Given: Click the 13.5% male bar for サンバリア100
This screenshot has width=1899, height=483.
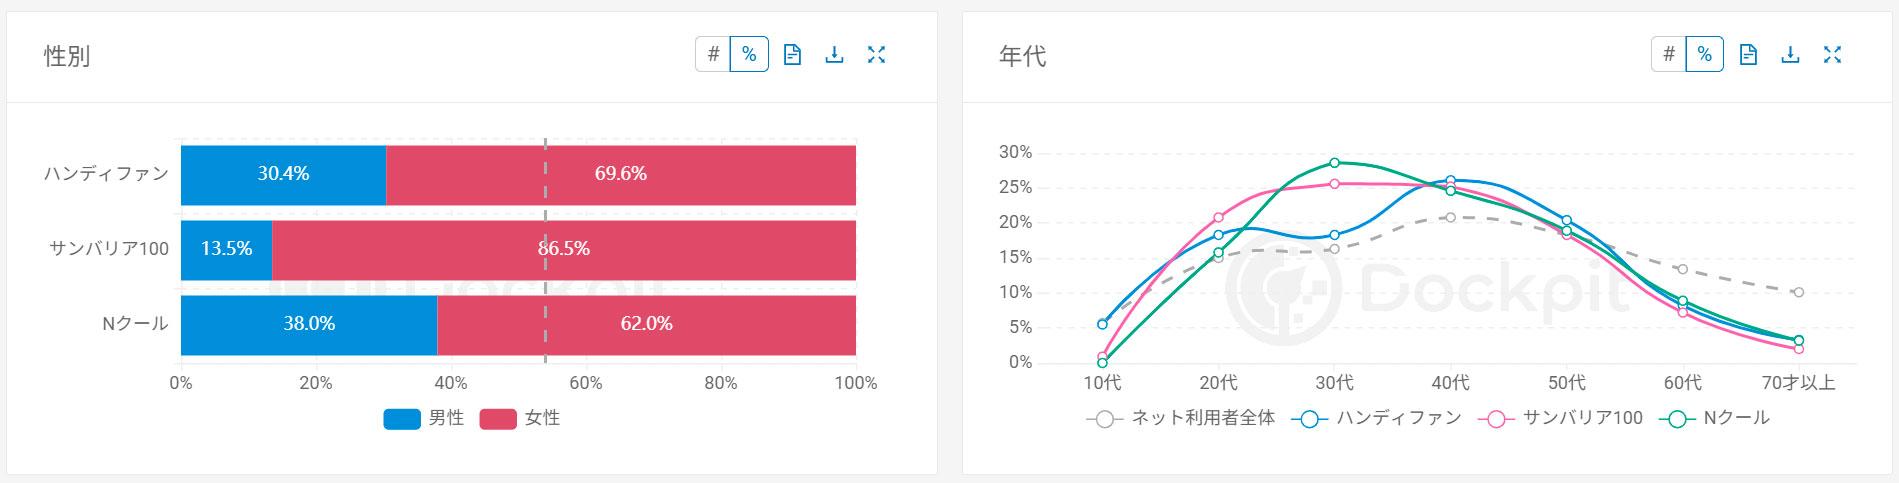Looking at the screenshot, I should click(x=226, y=250).
